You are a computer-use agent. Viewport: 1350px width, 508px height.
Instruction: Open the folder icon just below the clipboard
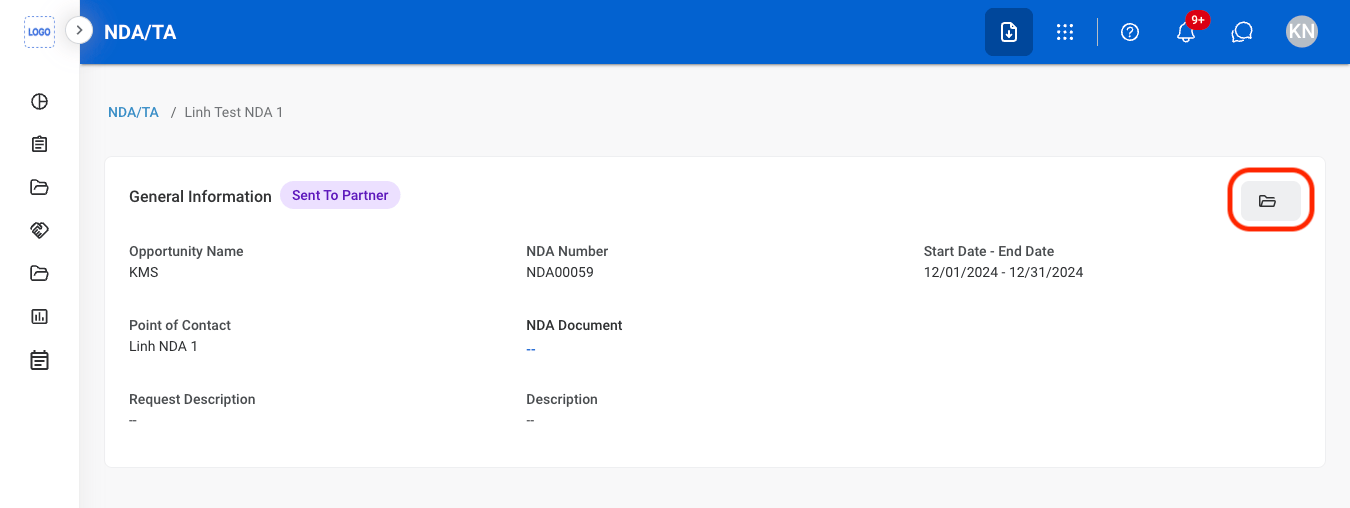pyautogui.click(x=39, y=187)
